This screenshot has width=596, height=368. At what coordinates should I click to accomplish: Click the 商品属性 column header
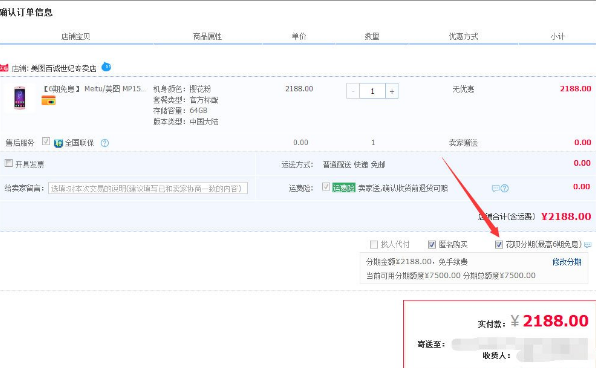tap(207, 36)
